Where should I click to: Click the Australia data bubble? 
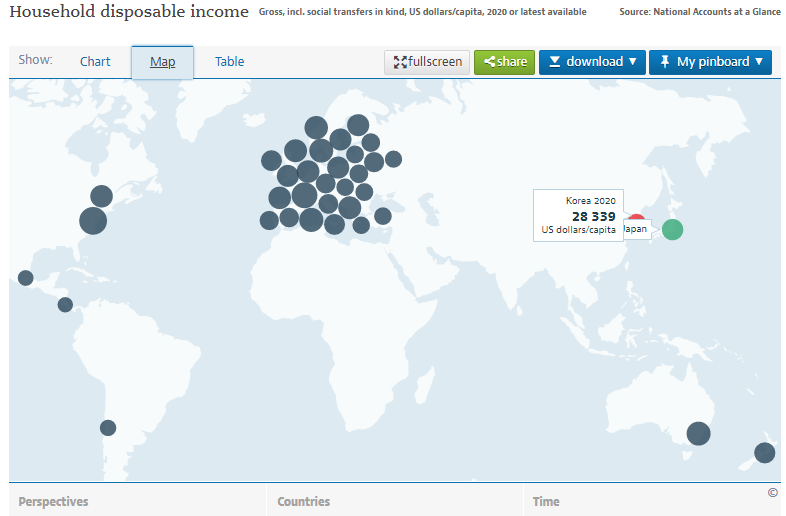pos(698,433)
